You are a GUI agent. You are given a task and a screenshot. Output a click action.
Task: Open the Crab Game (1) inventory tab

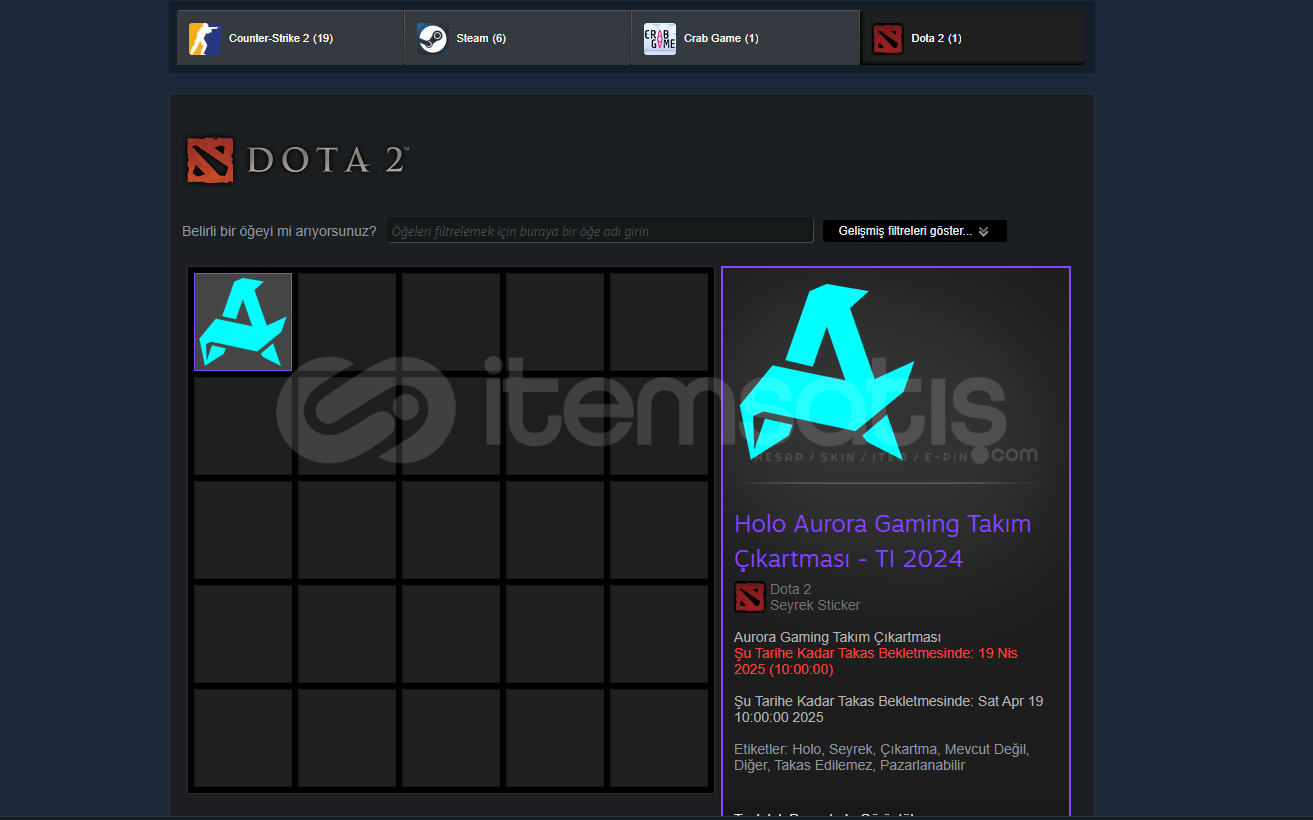[x=745, y=38]
